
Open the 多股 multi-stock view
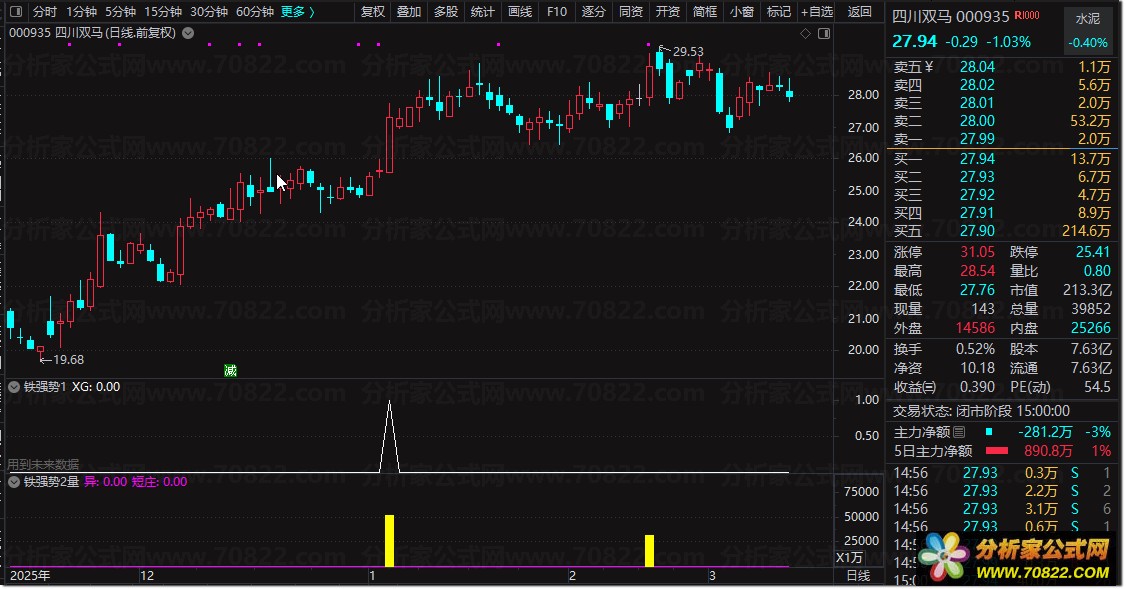click(x=446, y=11)
